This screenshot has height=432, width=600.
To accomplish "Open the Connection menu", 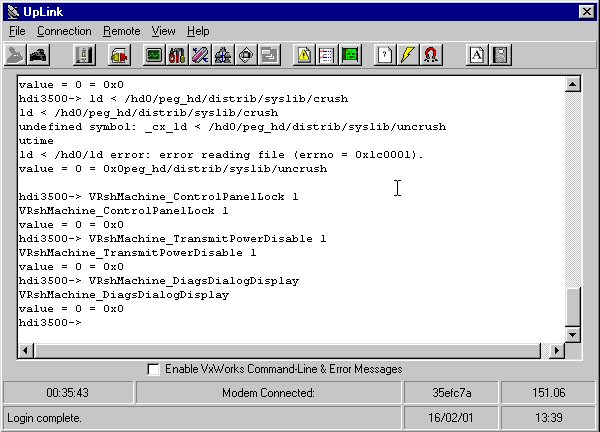I will 64,31.
